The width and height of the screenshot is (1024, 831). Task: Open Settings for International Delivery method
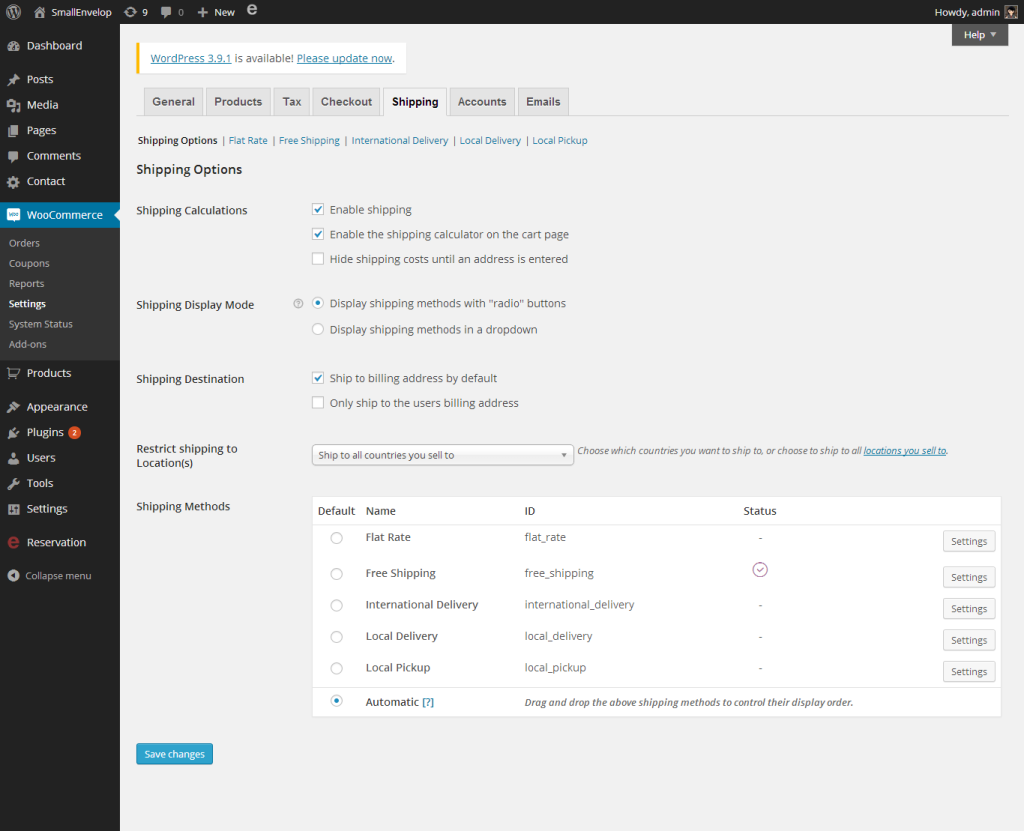pyautogui.click(x=969, y=609)
